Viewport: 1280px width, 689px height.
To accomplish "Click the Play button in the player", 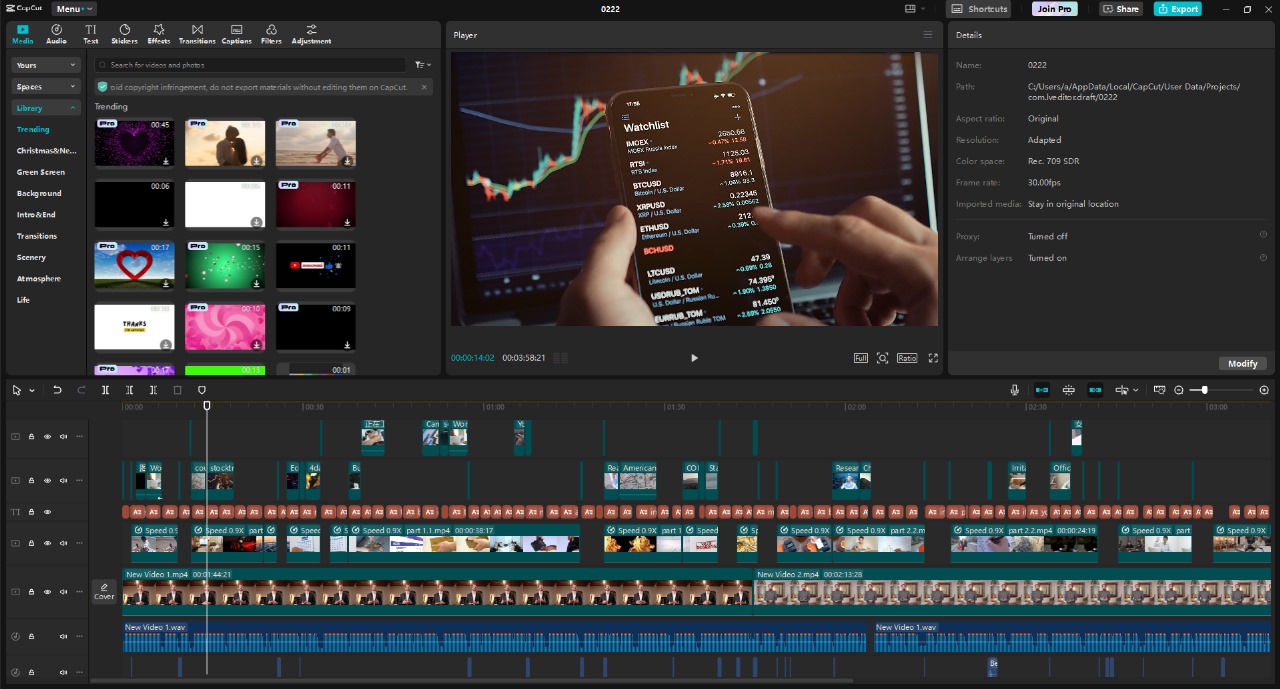I will [x=694, y=358].
